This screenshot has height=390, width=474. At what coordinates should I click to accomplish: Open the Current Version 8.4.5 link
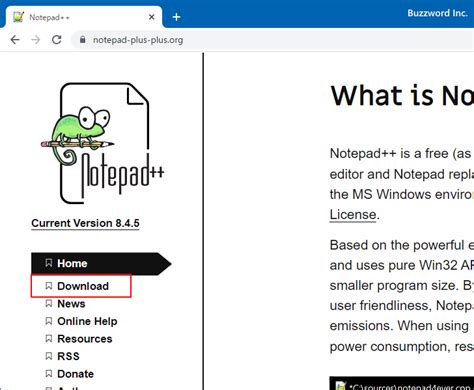pos(85,223)
